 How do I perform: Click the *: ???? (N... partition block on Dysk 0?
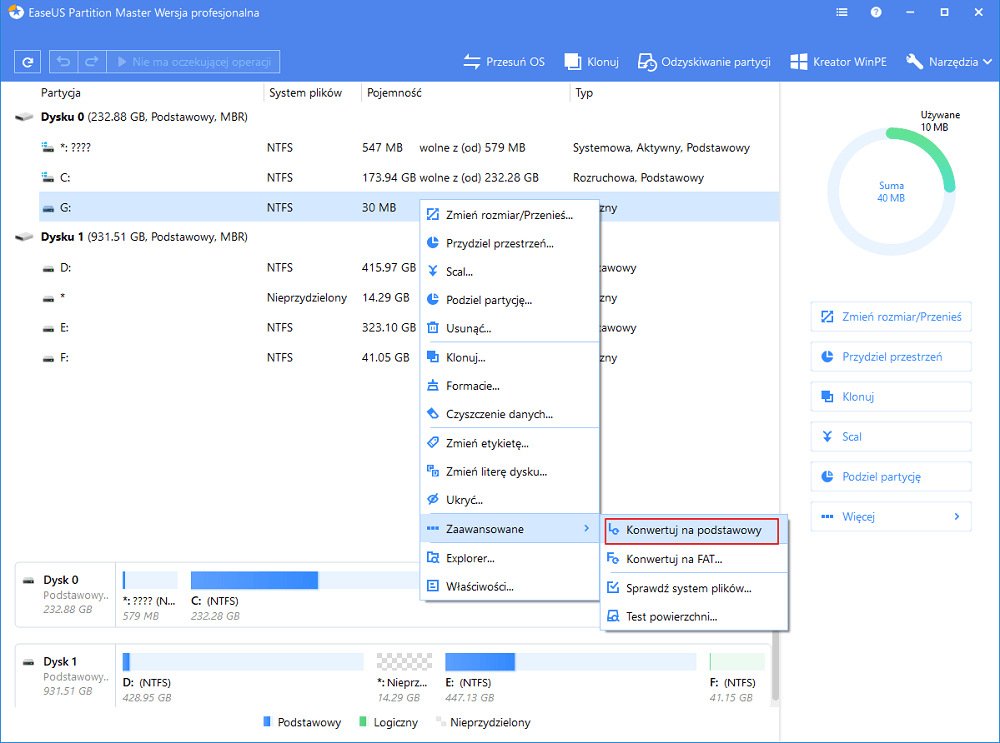tap(150, 580)
